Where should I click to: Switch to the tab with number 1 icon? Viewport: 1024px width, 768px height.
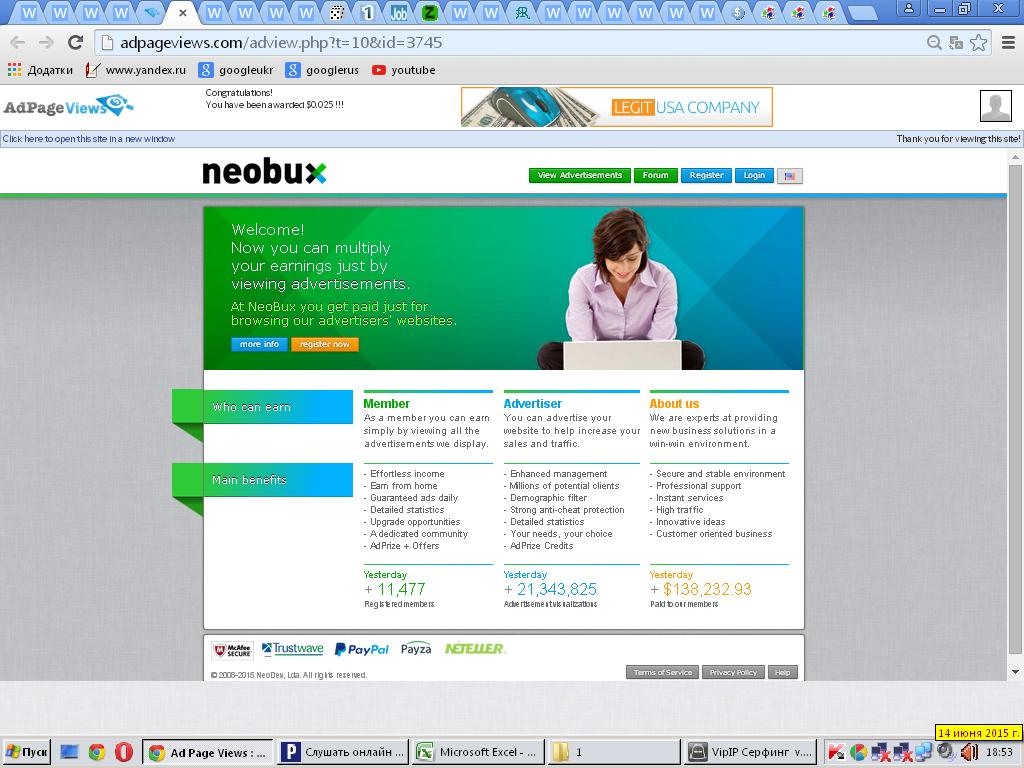(x=368, y=12)
